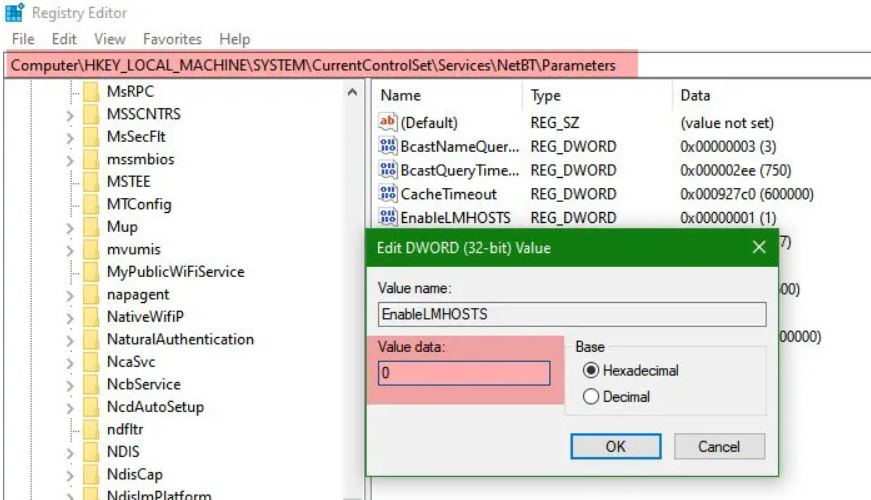871x500 pixels.
Task: Click the tree pane scroll-up arrow
Action: pos(353,92)
